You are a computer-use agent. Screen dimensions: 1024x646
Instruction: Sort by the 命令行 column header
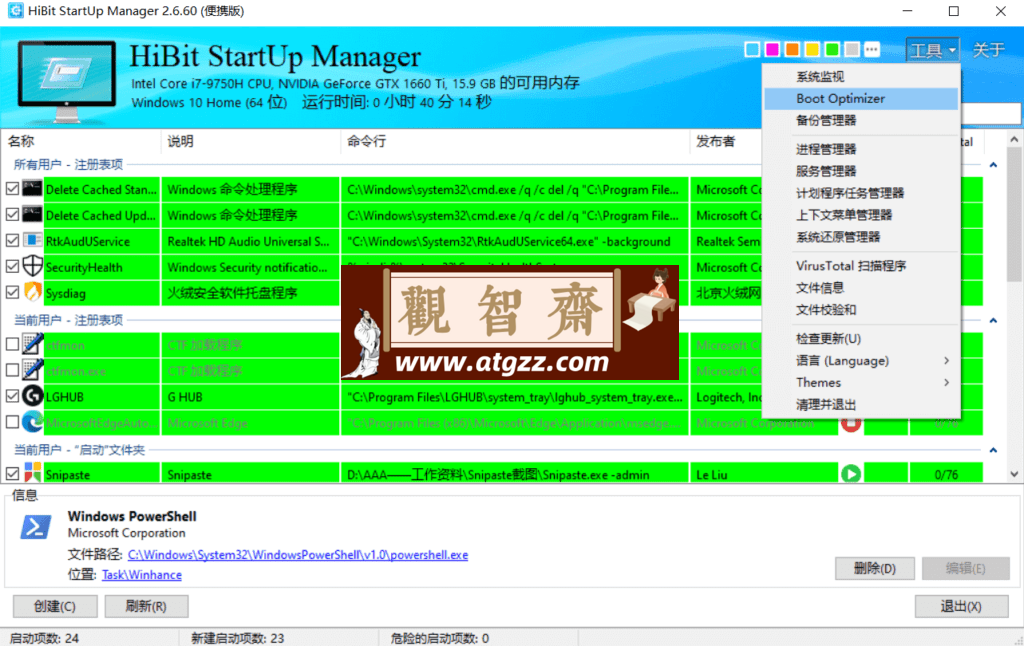point(515,141)
